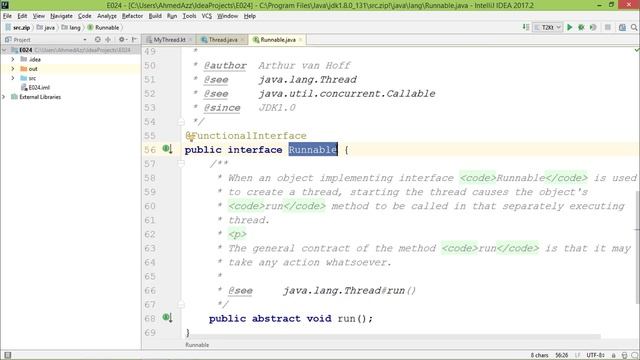Click the green inspection checkmark top right of editor
The height and width of the screenshot is (360, 640).
point(636,50)
